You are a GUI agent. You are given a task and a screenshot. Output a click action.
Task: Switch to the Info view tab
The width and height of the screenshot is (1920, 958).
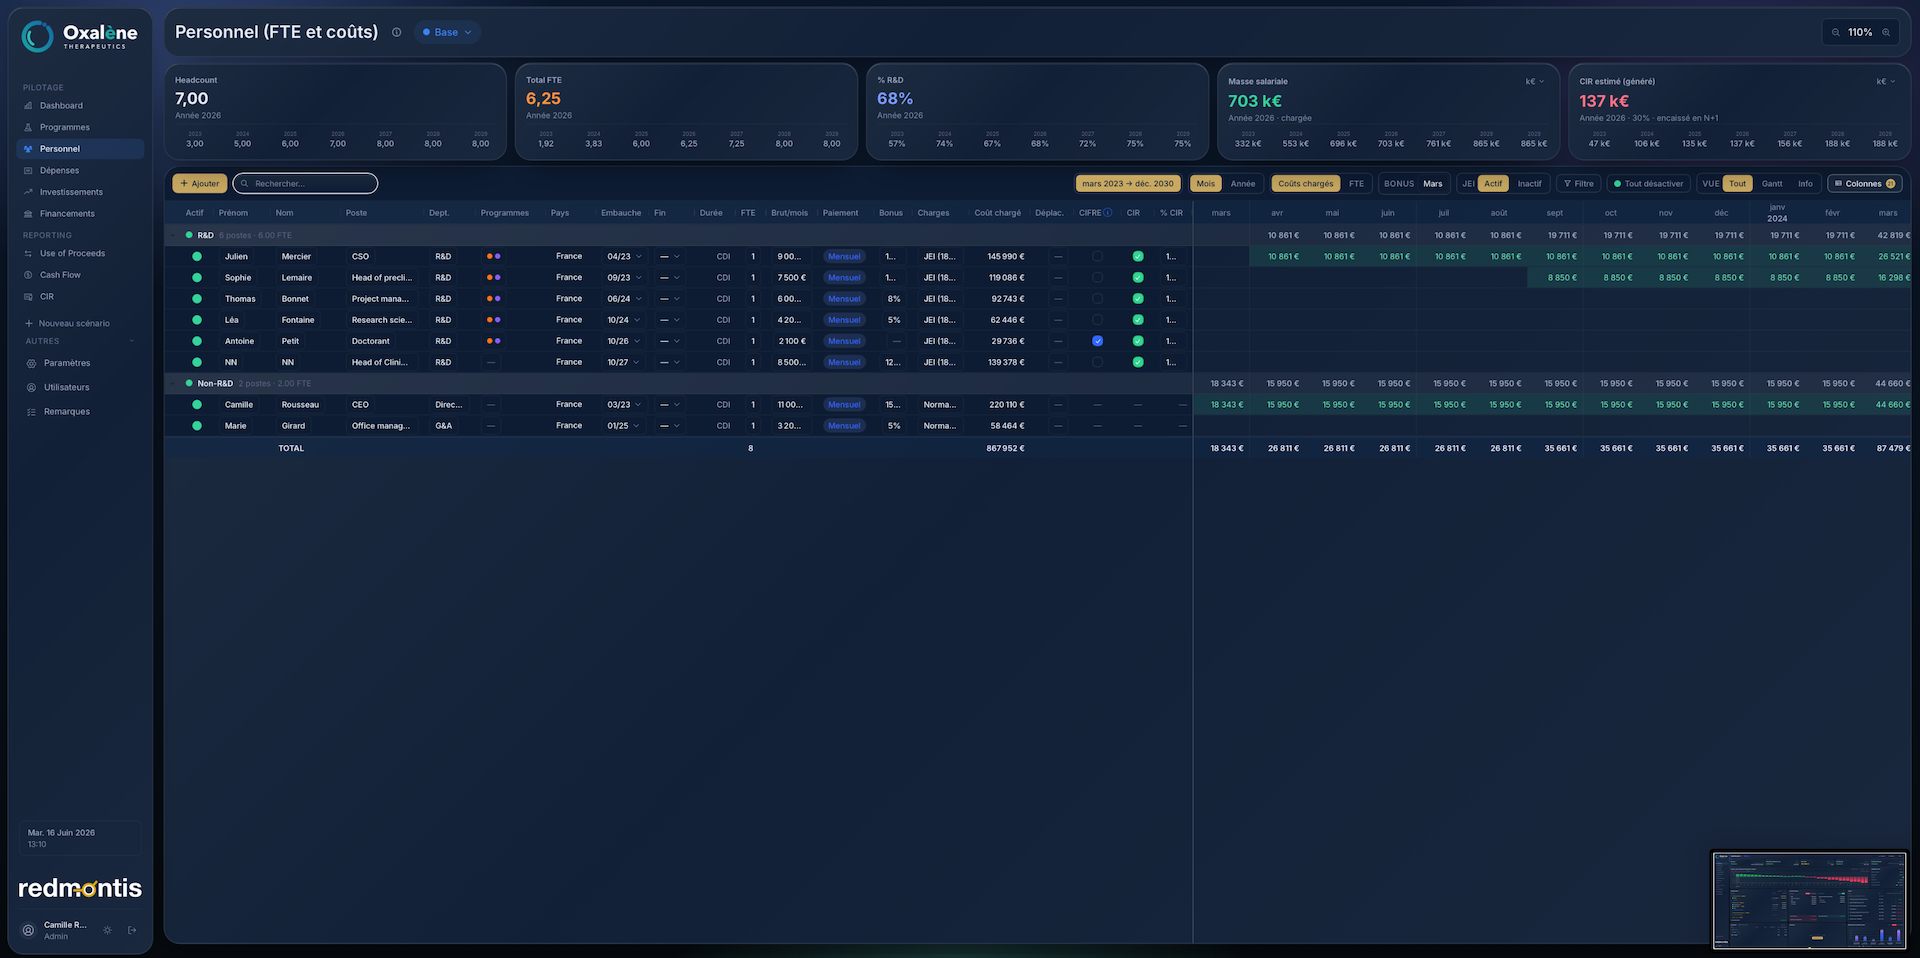pos(1805,184)
